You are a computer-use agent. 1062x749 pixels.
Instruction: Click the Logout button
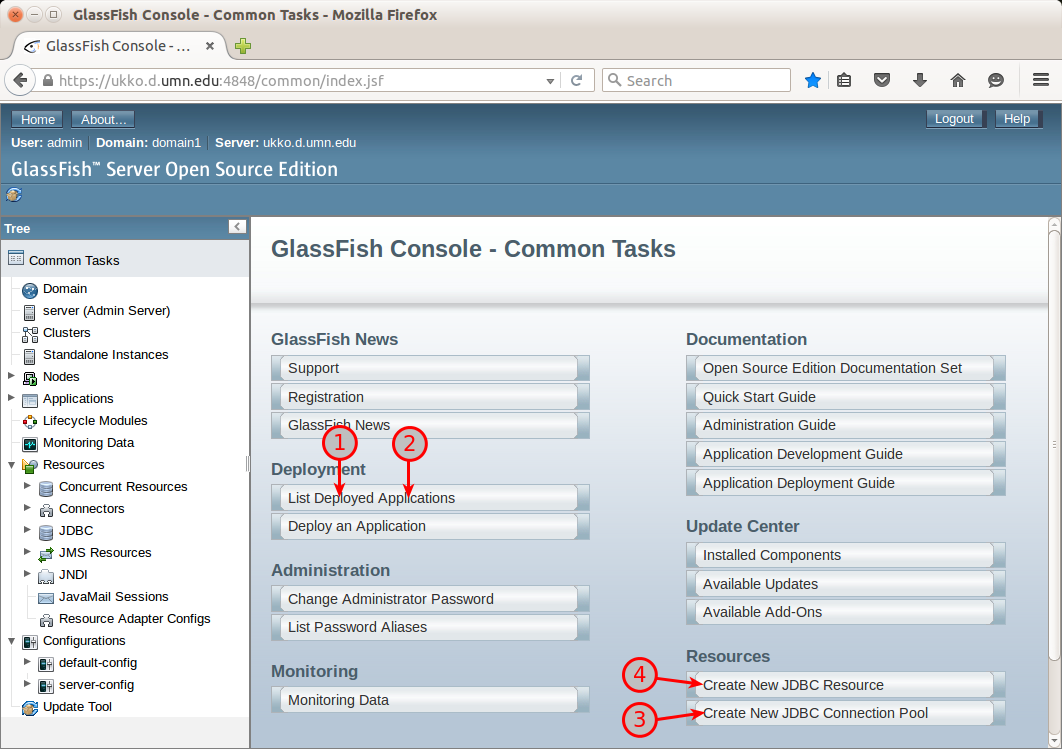click(x=955, y=118)
